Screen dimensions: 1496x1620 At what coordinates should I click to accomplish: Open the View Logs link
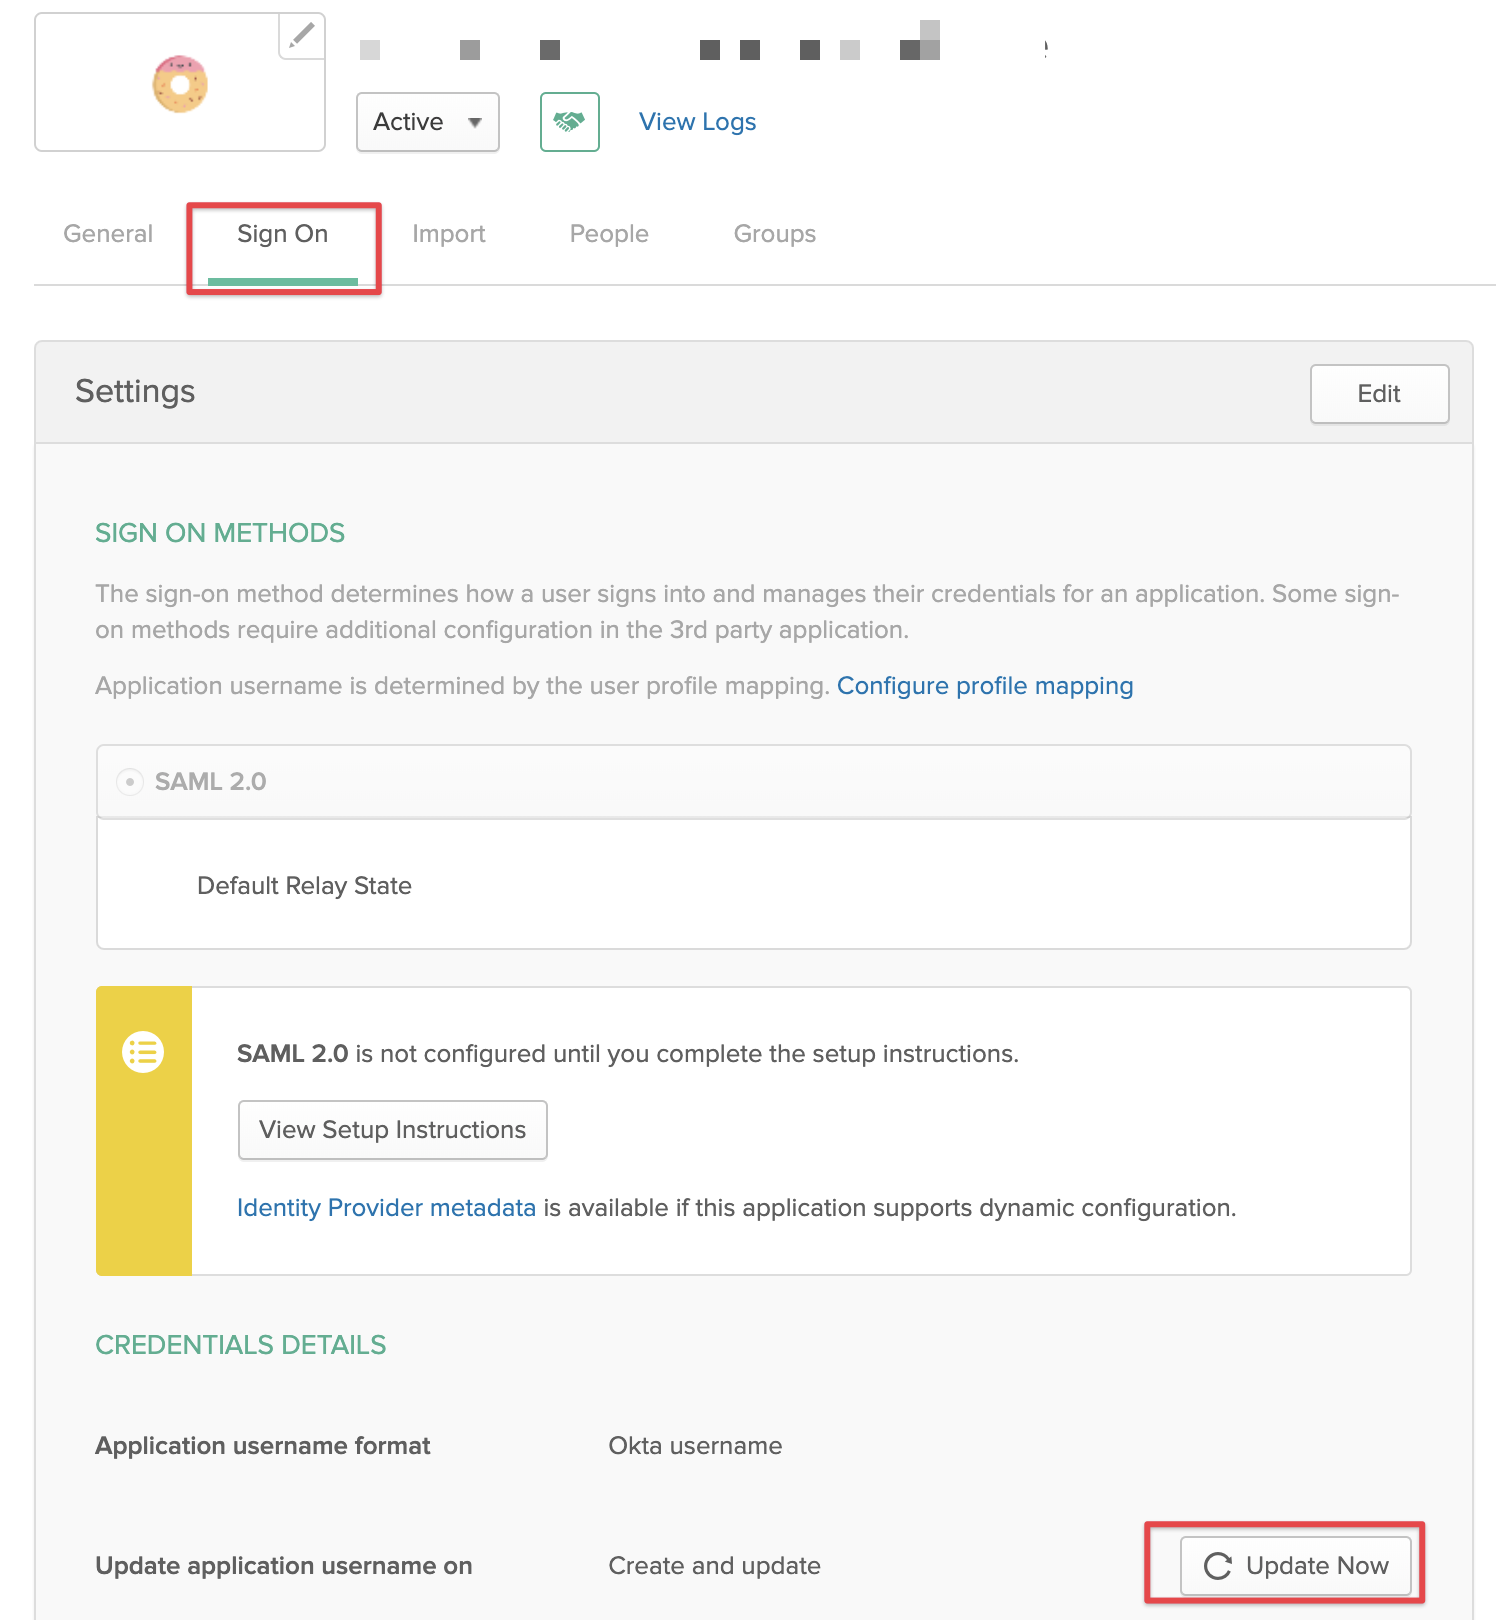(697, 122)
